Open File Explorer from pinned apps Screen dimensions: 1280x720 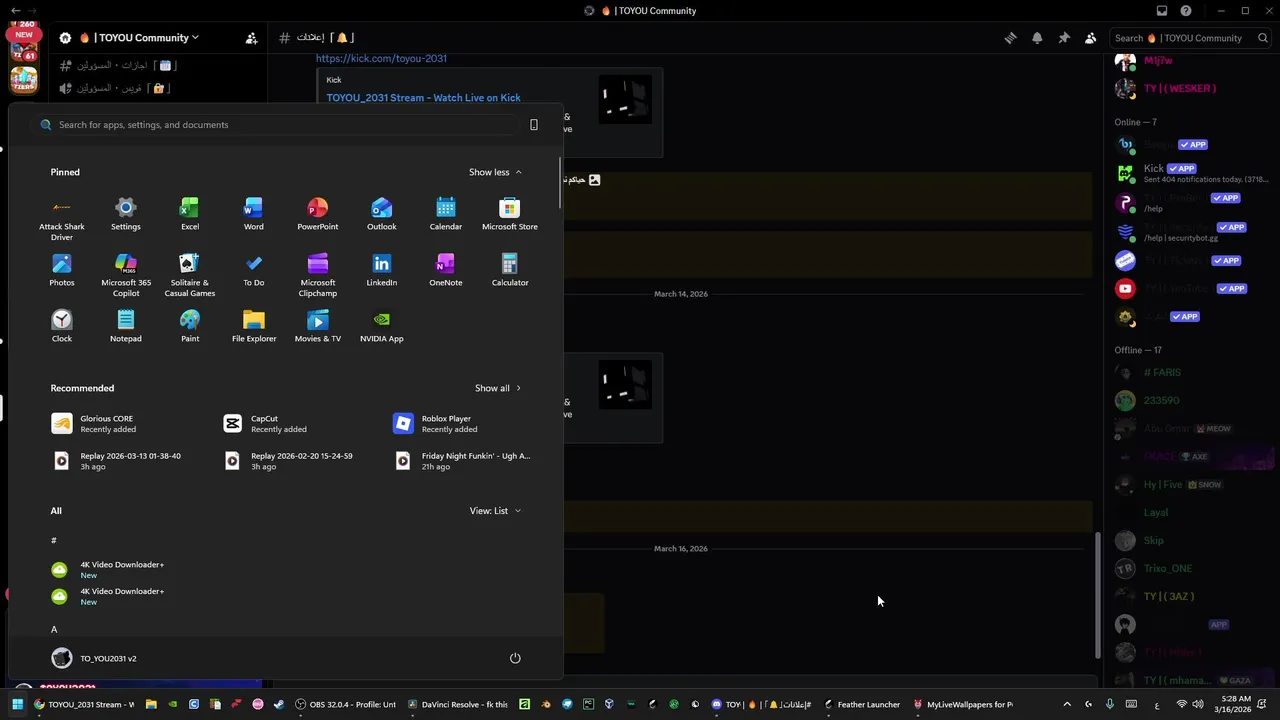coord(254,326)
